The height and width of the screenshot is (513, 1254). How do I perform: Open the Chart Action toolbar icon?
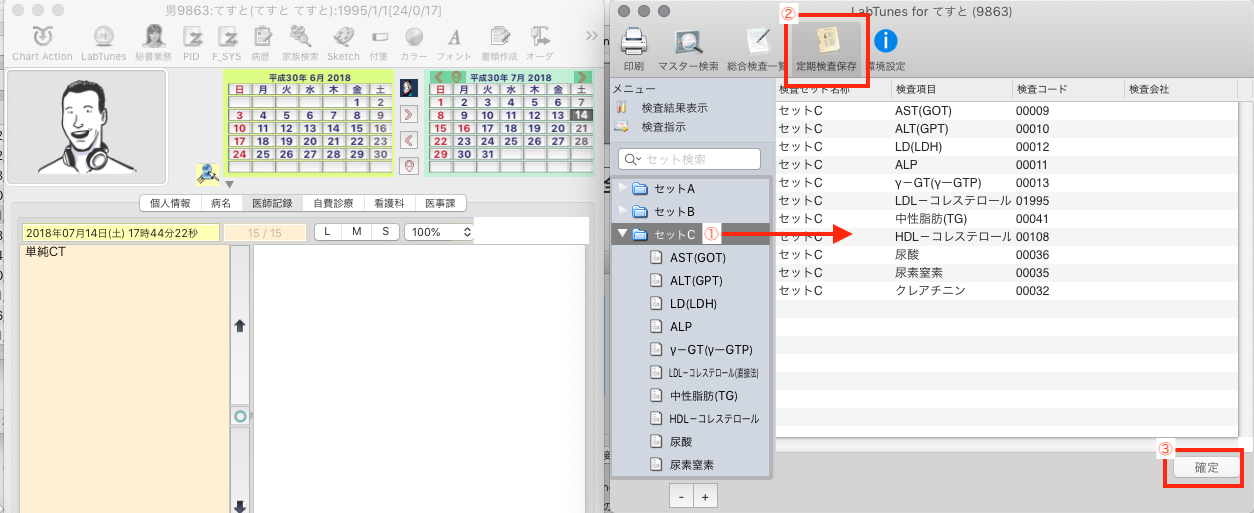pyautogui.click(x=42, y=38)
